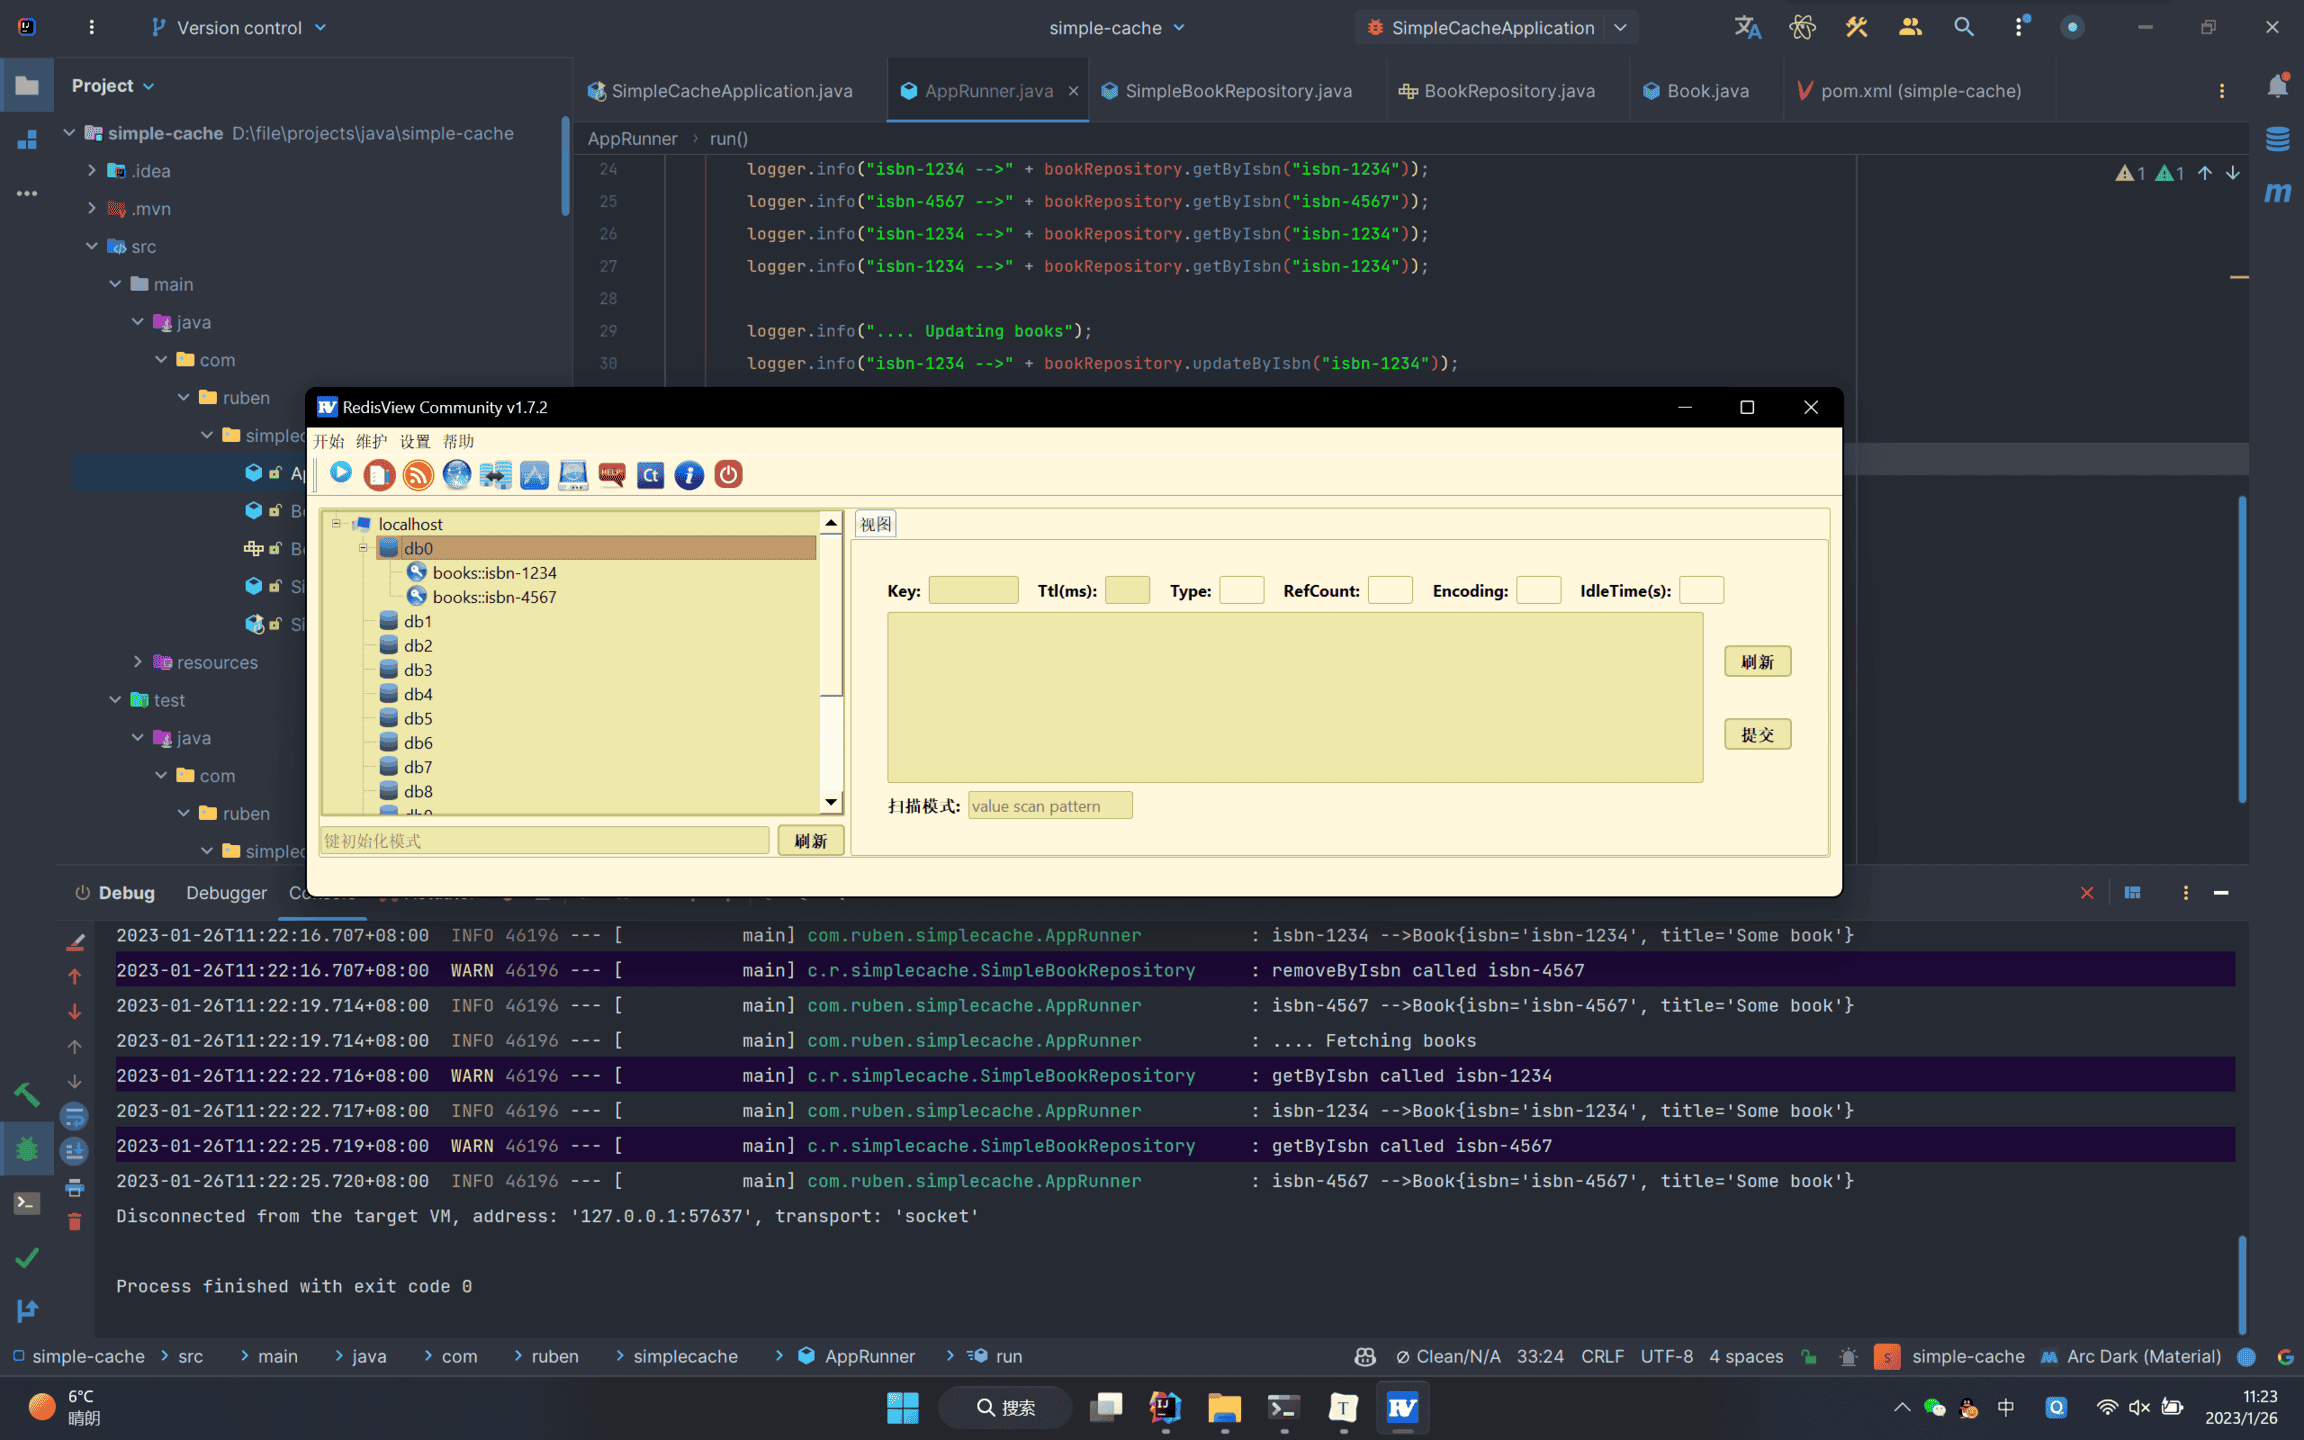Viewport: 2304px width, 1440px height.
Task: Open the Database tool window icon
Action: pos(2277,138)
